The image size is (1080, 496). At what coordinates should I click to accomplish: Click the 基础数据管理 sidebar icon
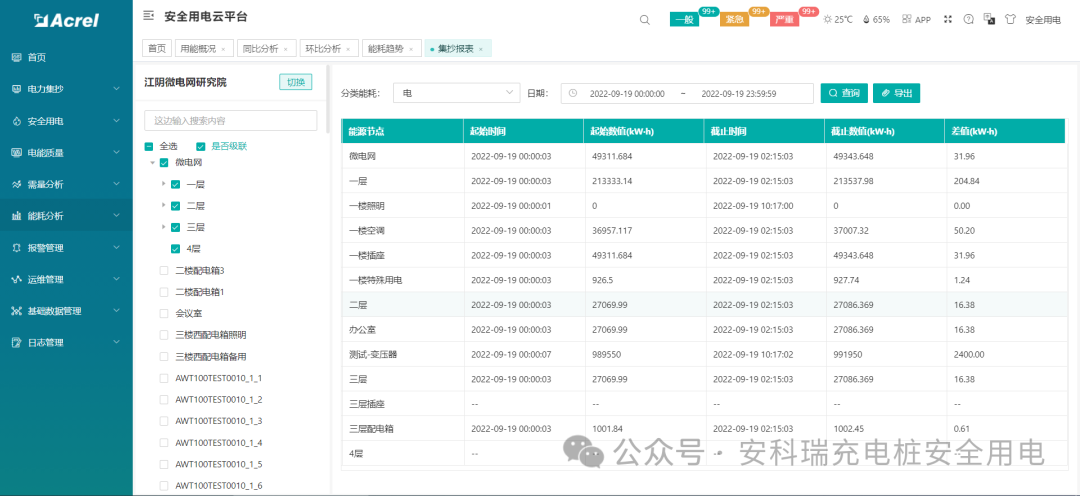[17, 311]
